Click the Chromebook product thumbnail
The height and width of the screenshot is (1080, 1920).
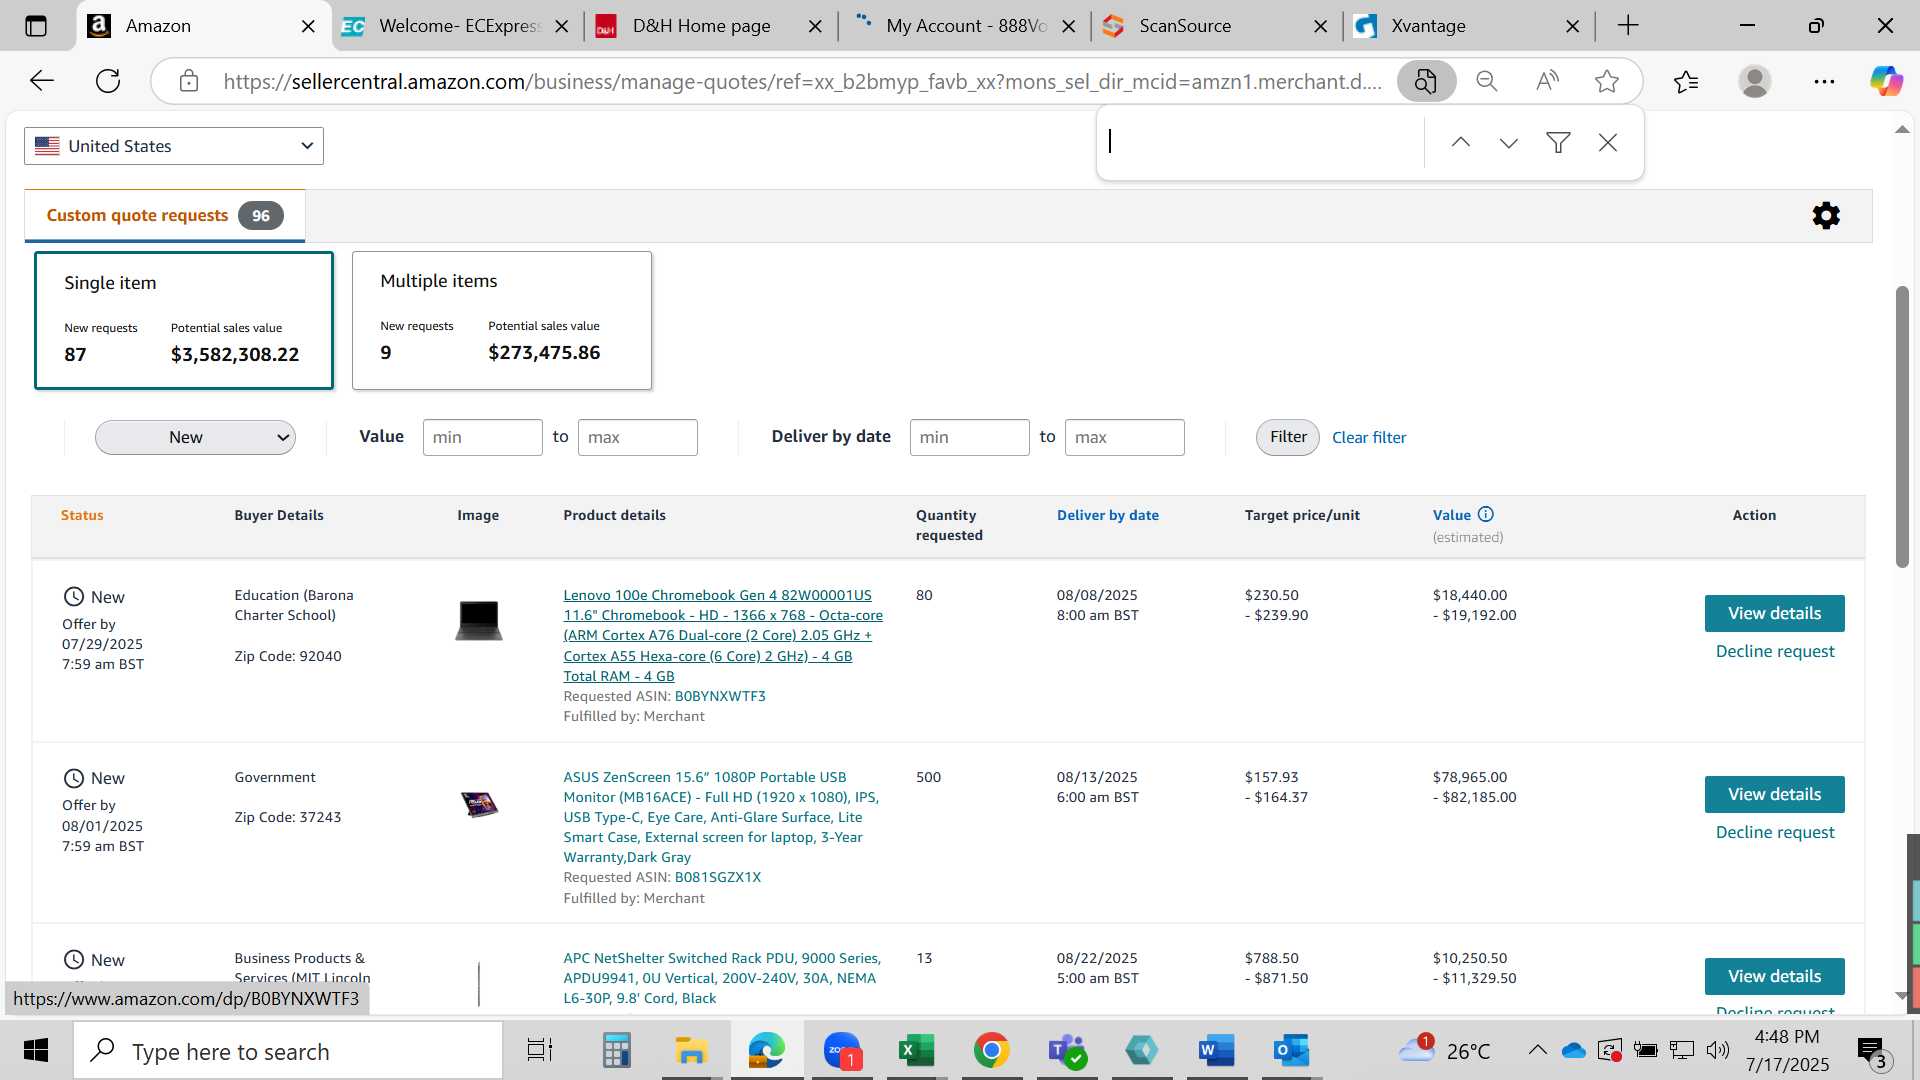pos(479,620)
